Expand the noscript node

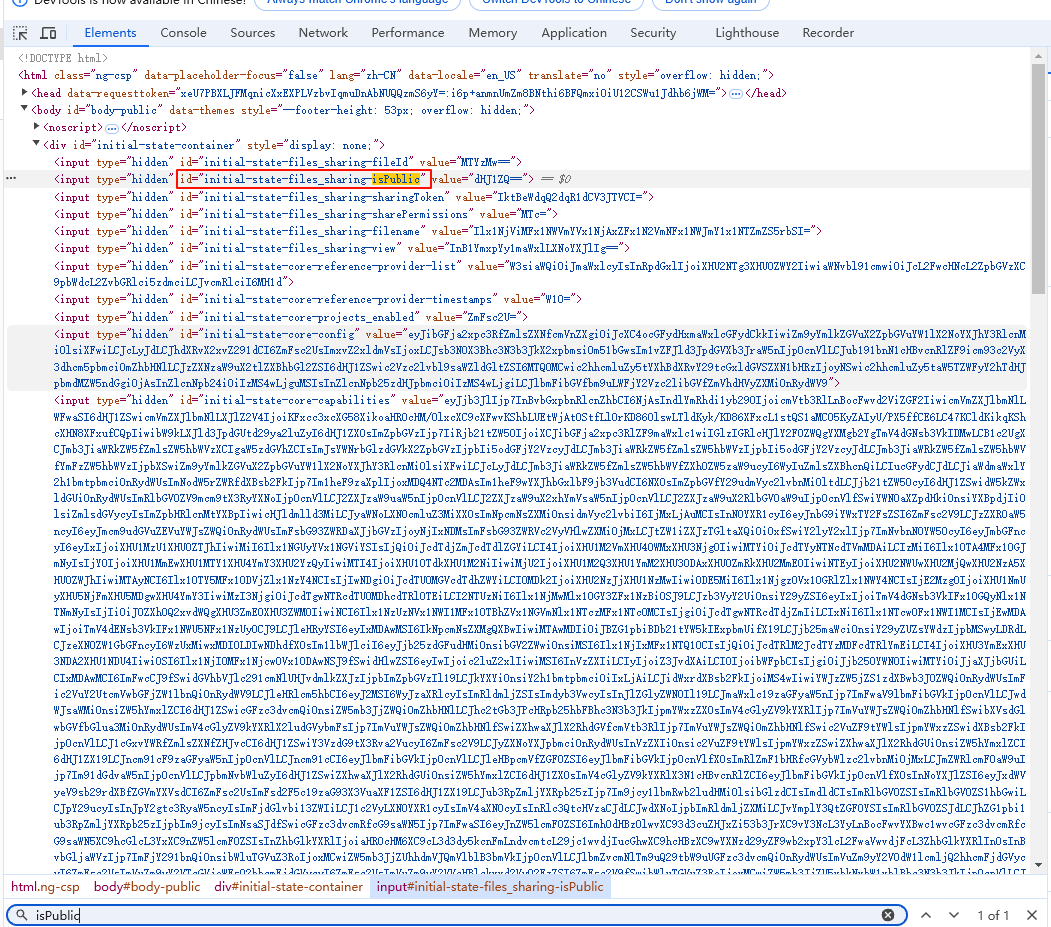37,127
